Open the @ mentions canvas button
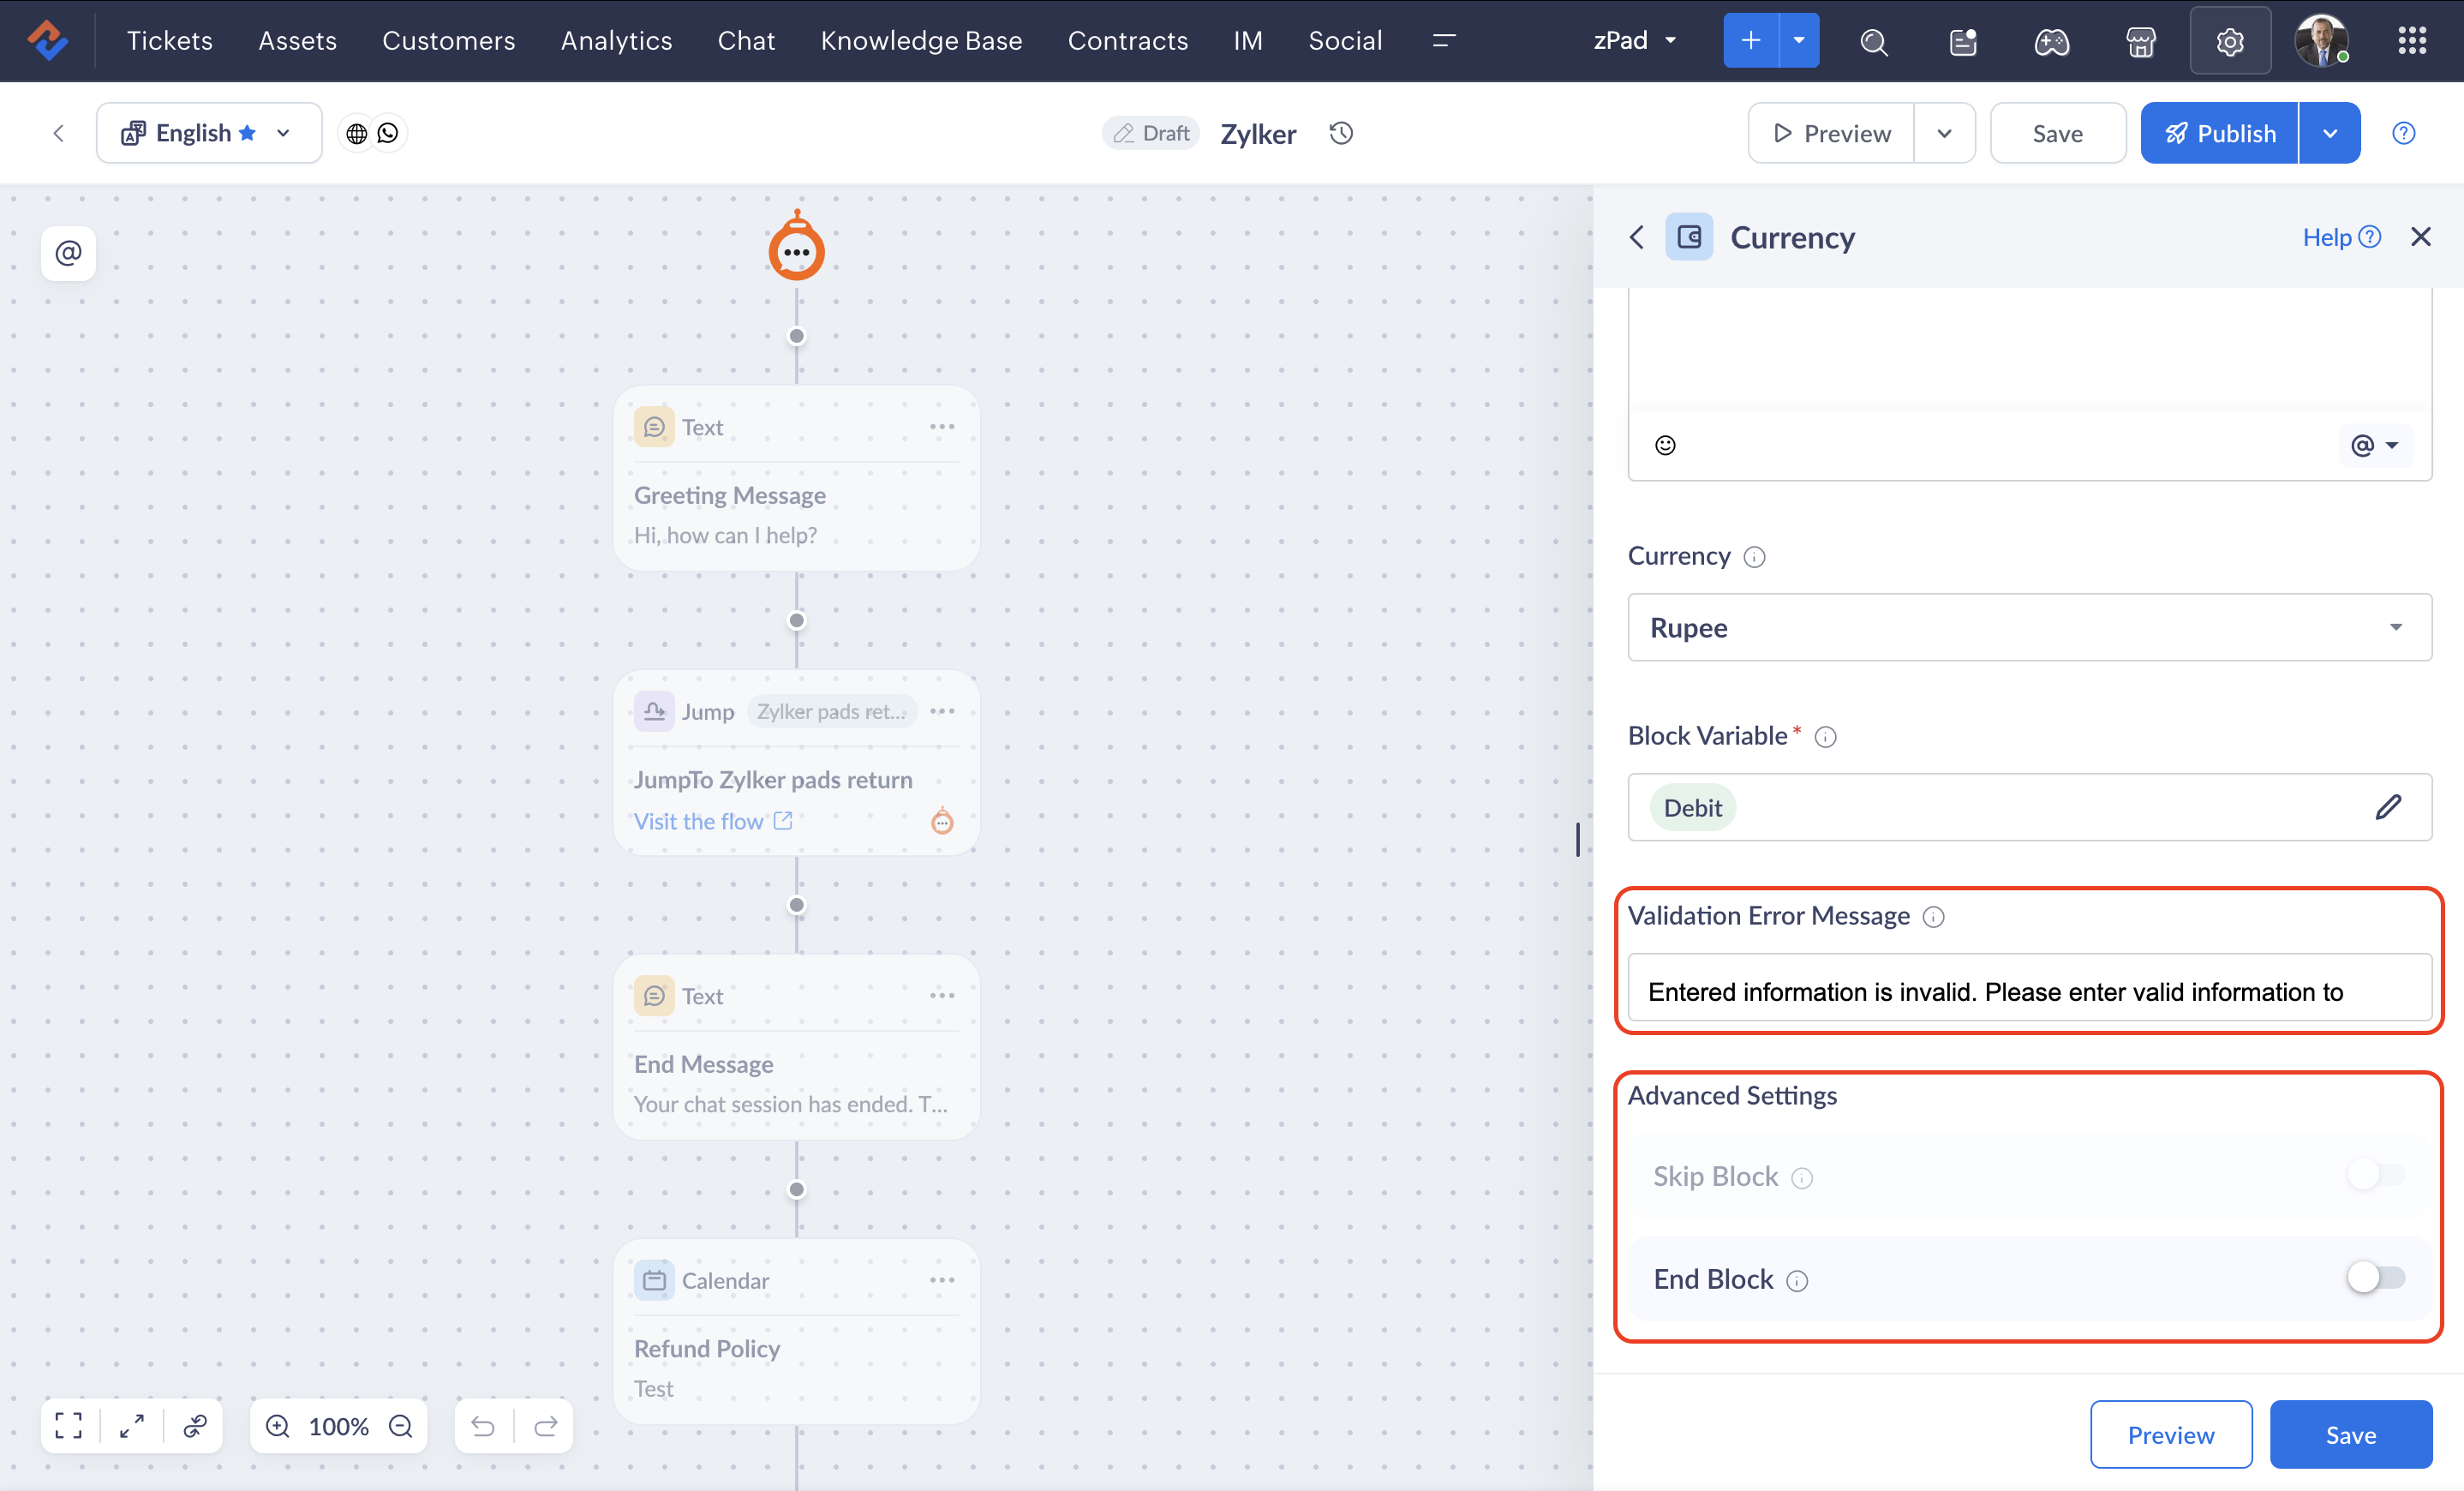Screen dimensions: 2464x1491 click(x=68, y=253)
